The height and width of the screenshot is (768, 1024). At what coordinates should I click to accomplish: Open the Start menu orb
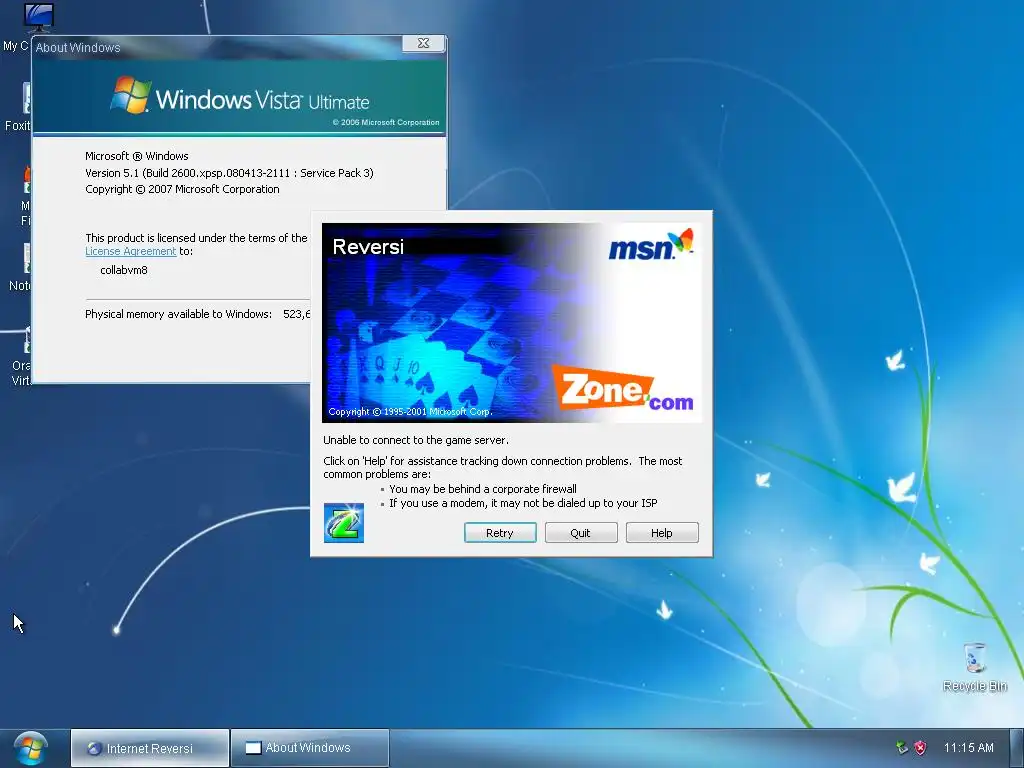pyautogui.click(x=30, y=748)
